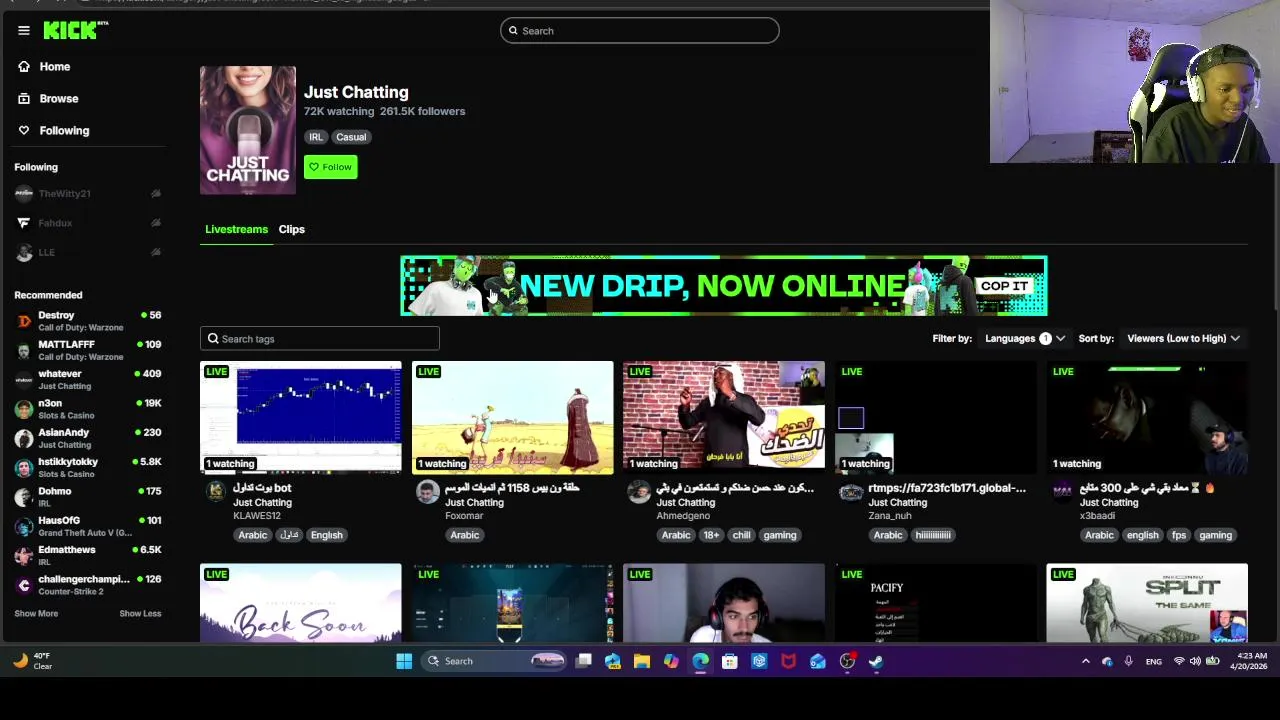Click the taskbar Search box
Viewport: 1280px width, 720px height.
[x=495, y=661]
